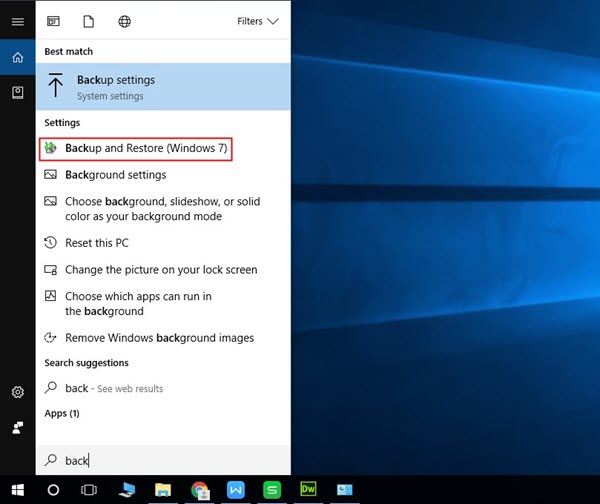Click the web results magnifier icon
Image resolution: width=600 pixels, height=504 pixels.
51,388
